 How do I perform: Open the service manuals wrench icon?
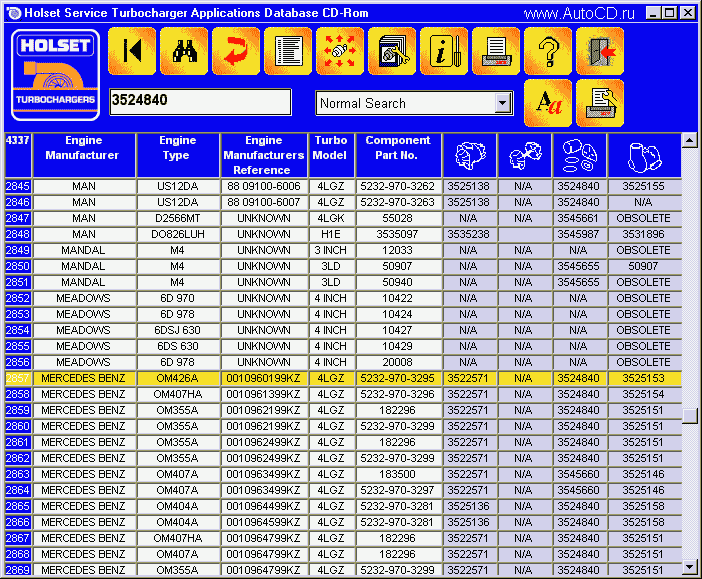(392, 51)
